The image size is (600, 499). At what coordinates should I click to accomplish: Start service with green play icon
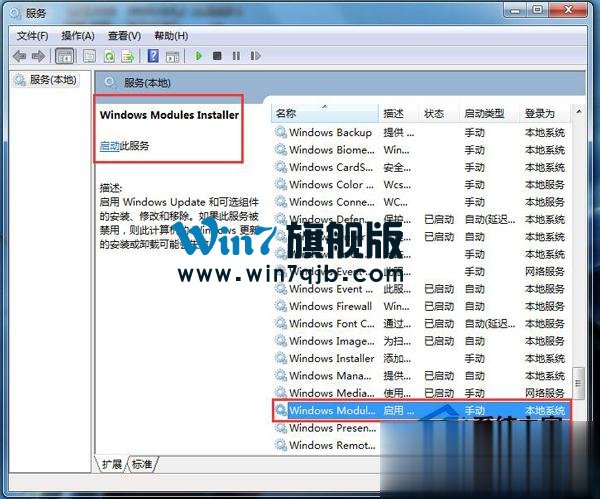(x=199, y=56)
